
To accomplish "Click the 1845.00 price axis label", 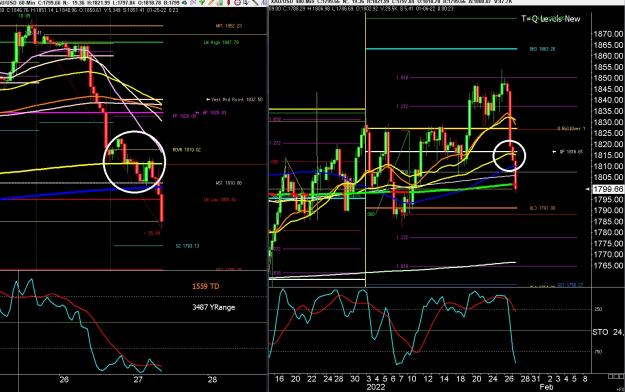I will pyautogui.click(x=608, y=89).
